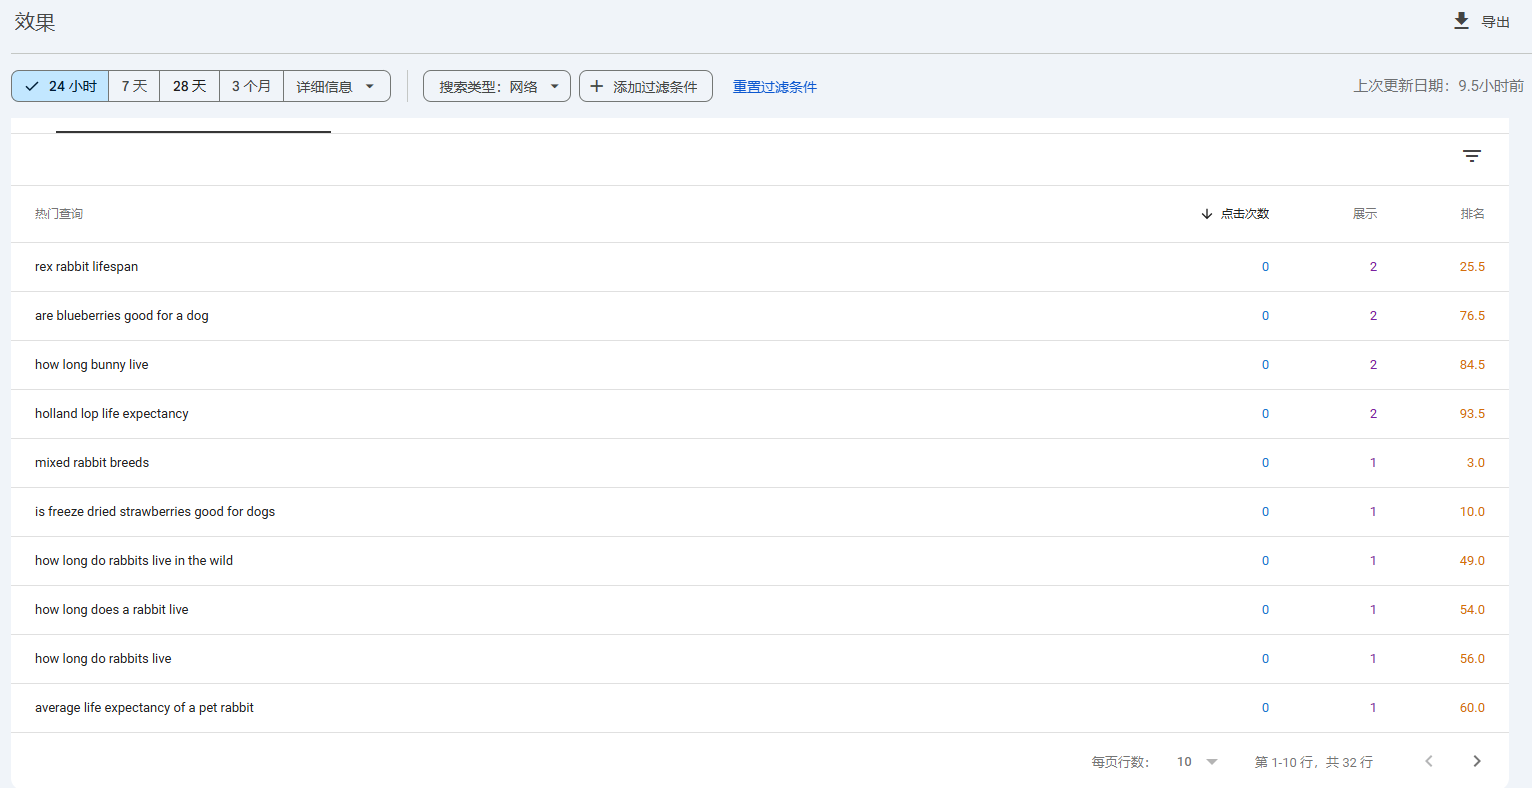Screen dimensions: 1532x788
Task: Open the table filter rows icon
Action: (1471, 156)
